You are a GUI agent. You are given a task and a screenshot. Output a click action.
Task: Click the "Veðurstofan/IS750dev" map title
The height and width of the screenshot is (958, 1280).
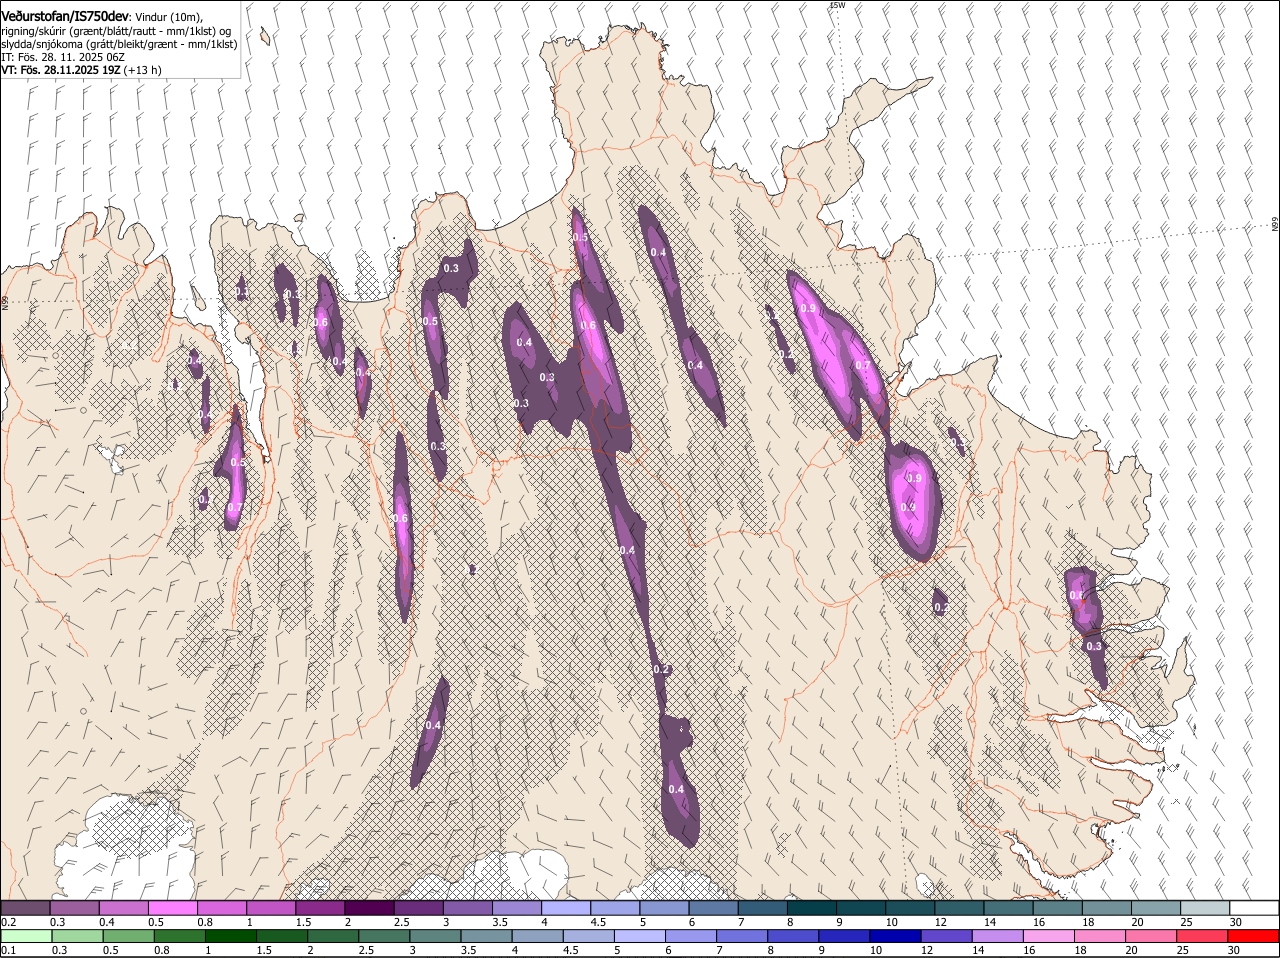(x=65, y=16)
